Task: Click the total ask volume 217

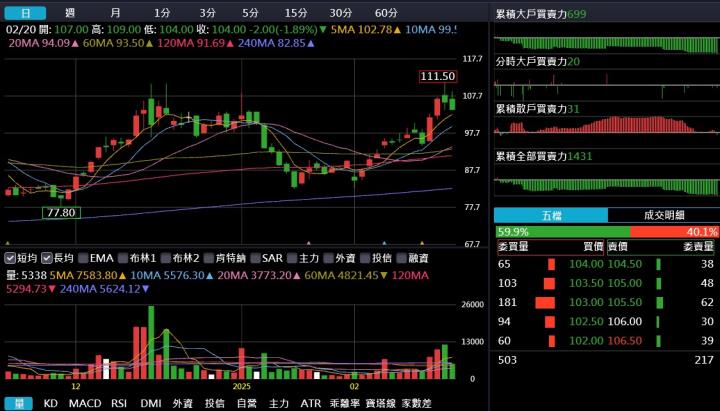Action: (x=704, y=360)
